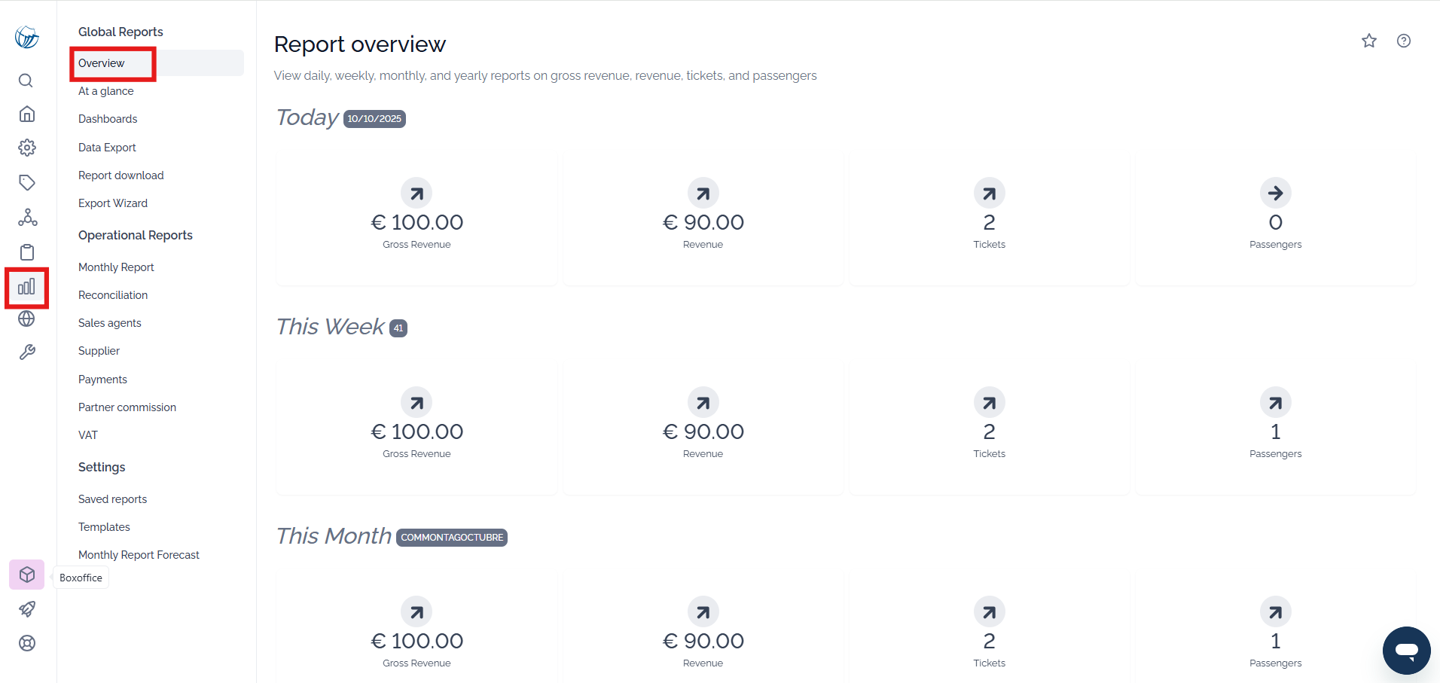This screenshot has width=1440, height=683.
Task: Open Saved reports under Settings
Action: pyautogui.click(x=112, y=499)
